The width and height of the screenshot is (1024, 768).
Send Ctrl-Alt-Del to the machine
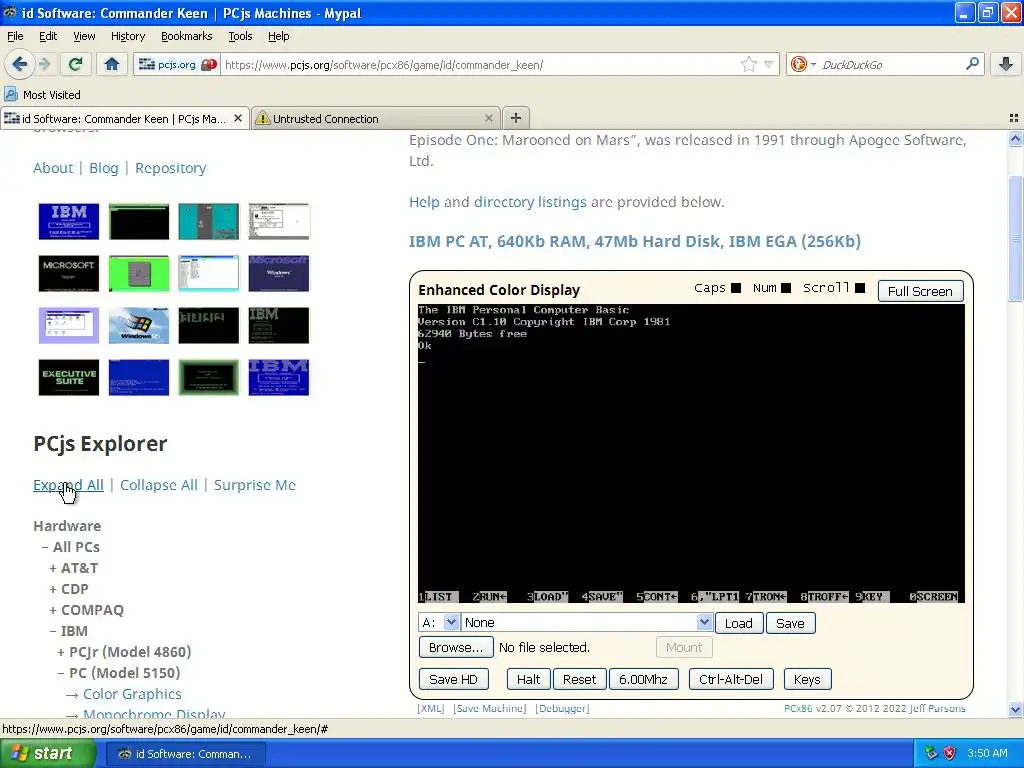tap(731, 679)
